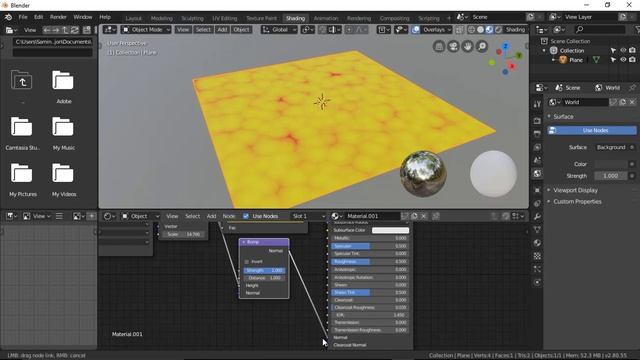
Task: Click the viewport Select menu button
Action: tap(203, 30)
